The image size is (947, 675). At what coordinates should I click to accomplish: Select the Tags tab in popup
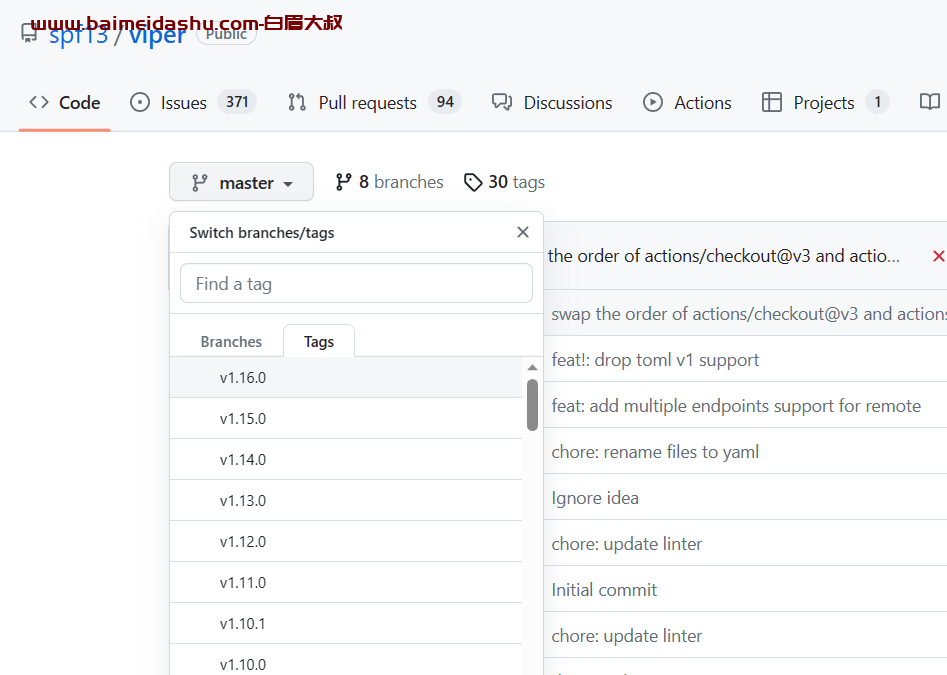click(319, 342)
